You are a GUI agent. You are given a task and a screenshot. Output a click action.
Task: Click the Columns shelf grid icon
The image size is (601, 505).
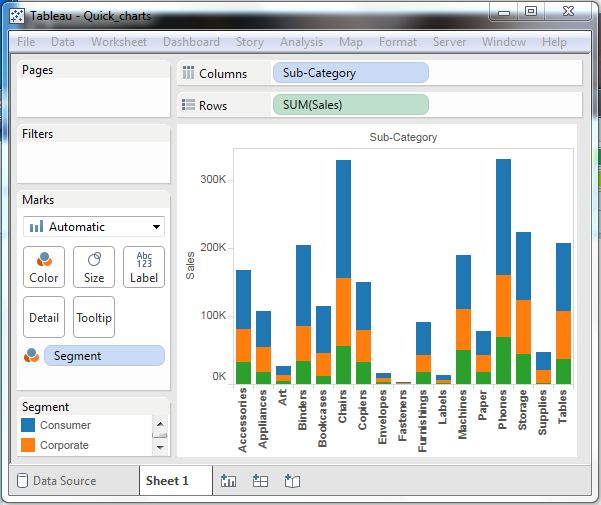tap(187, 73)
